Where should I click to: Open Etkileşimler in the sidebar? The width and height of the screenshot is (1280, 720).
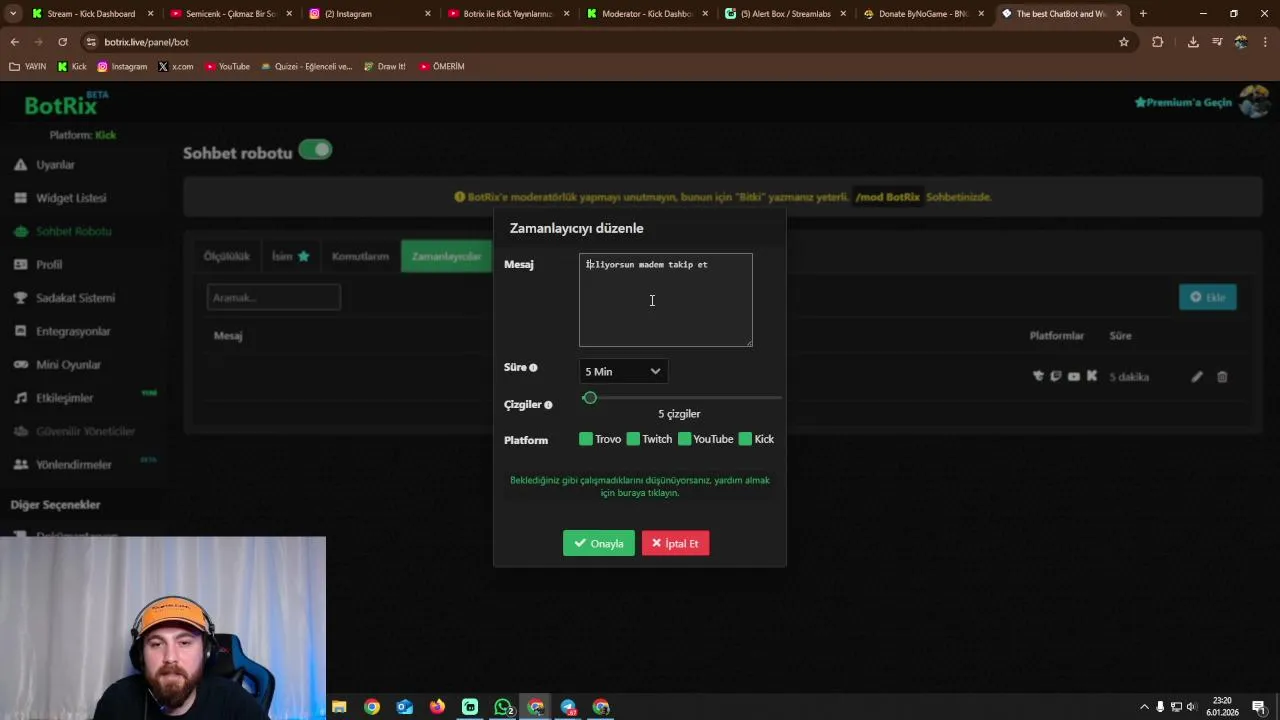point(64,398)
